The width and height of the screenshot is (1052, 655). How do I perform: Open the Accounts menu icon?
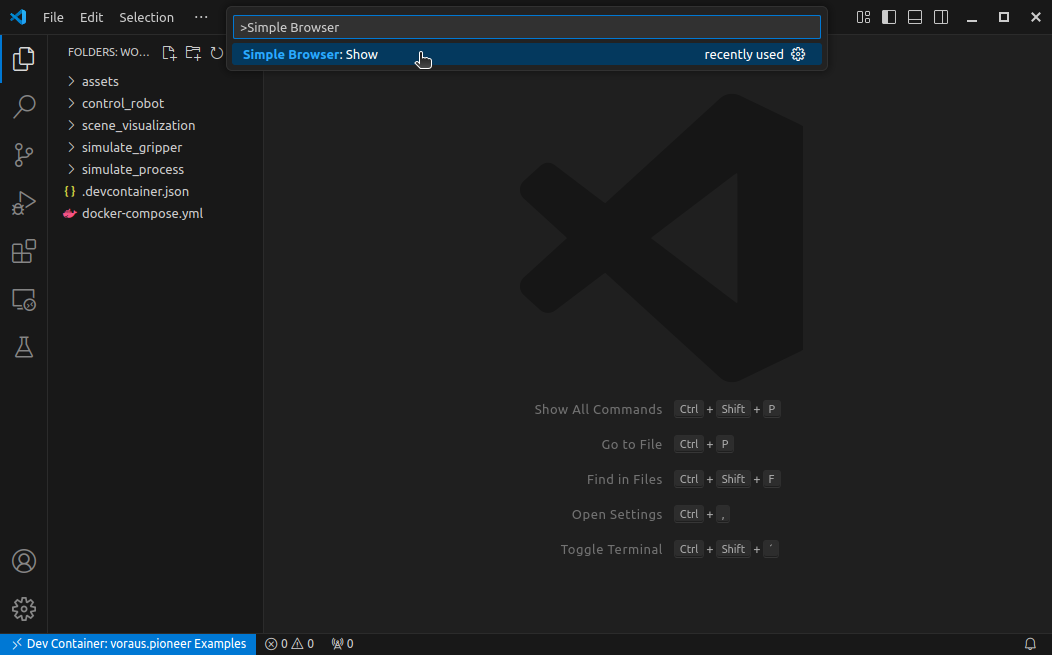click(x=23, y=561)
